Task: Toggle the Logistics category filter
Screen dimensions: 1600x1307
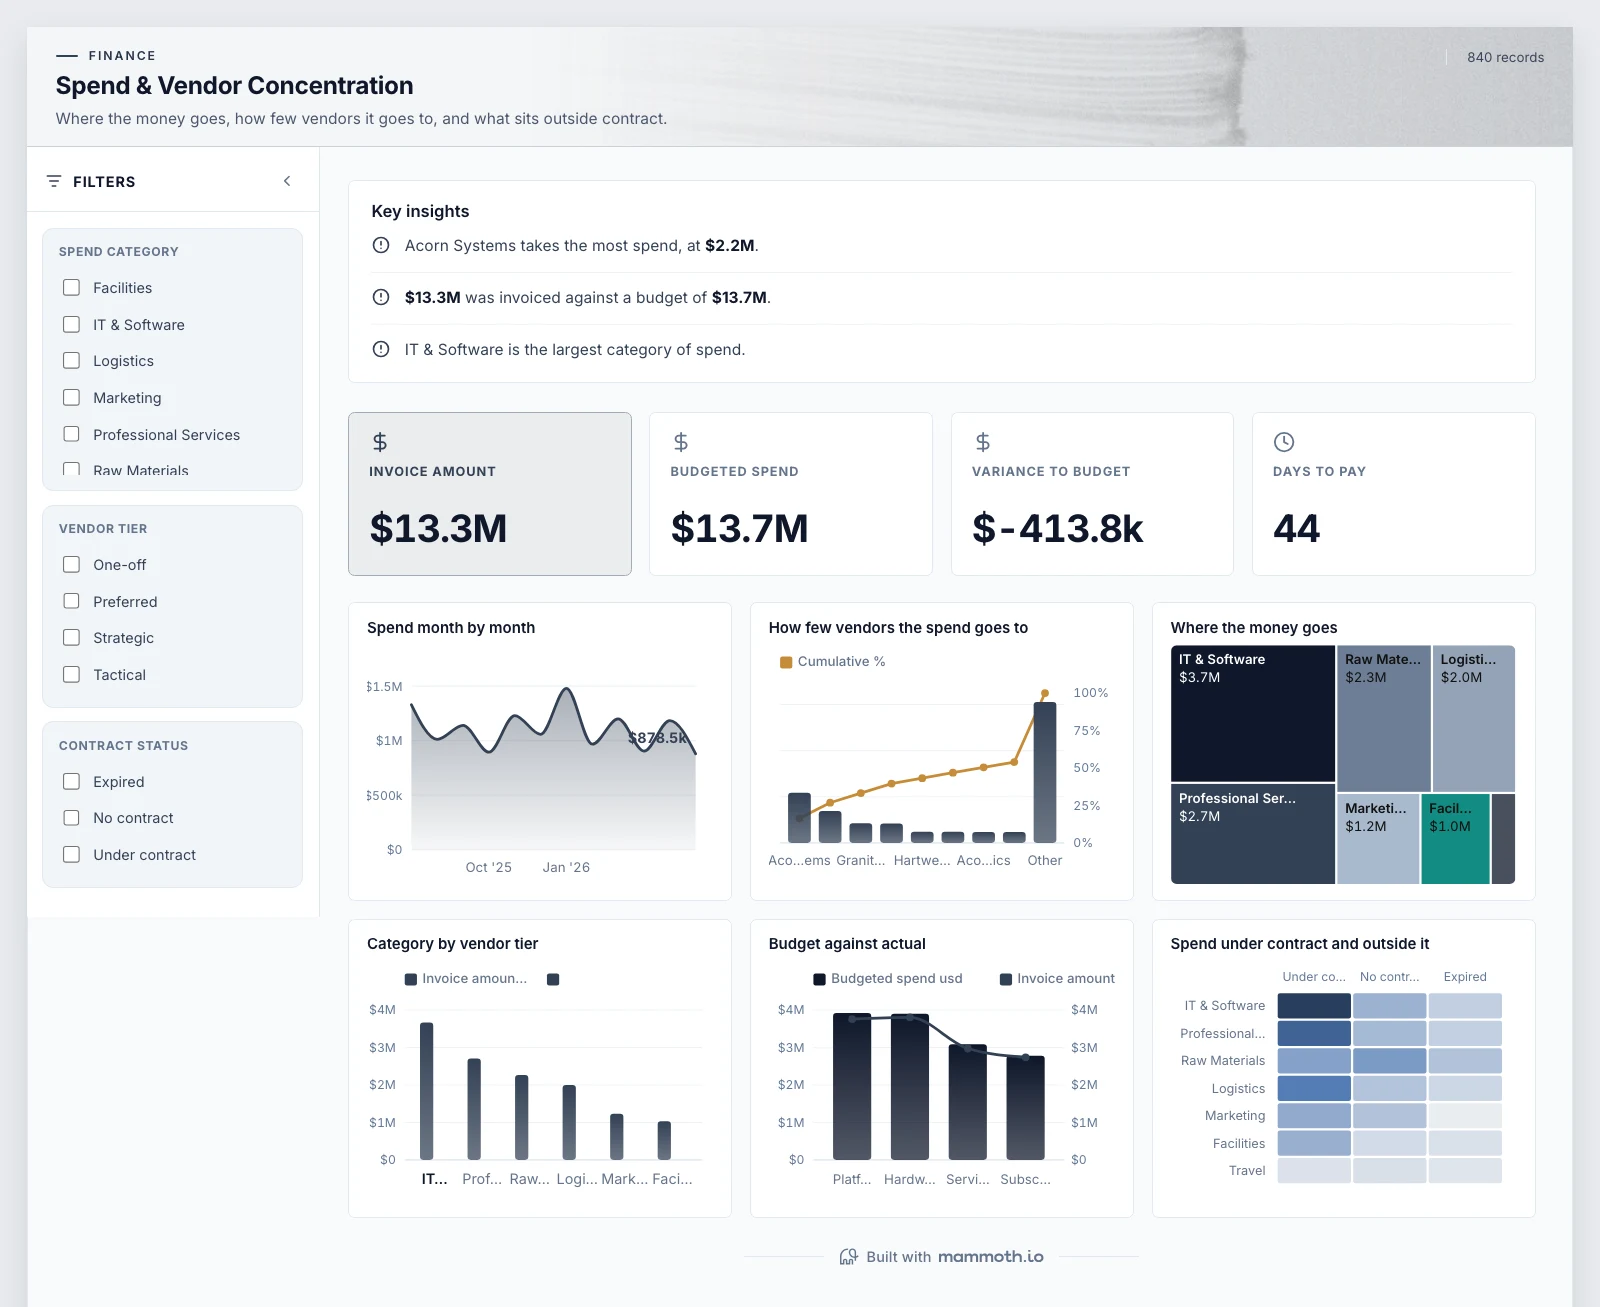Action: (71, 361)
